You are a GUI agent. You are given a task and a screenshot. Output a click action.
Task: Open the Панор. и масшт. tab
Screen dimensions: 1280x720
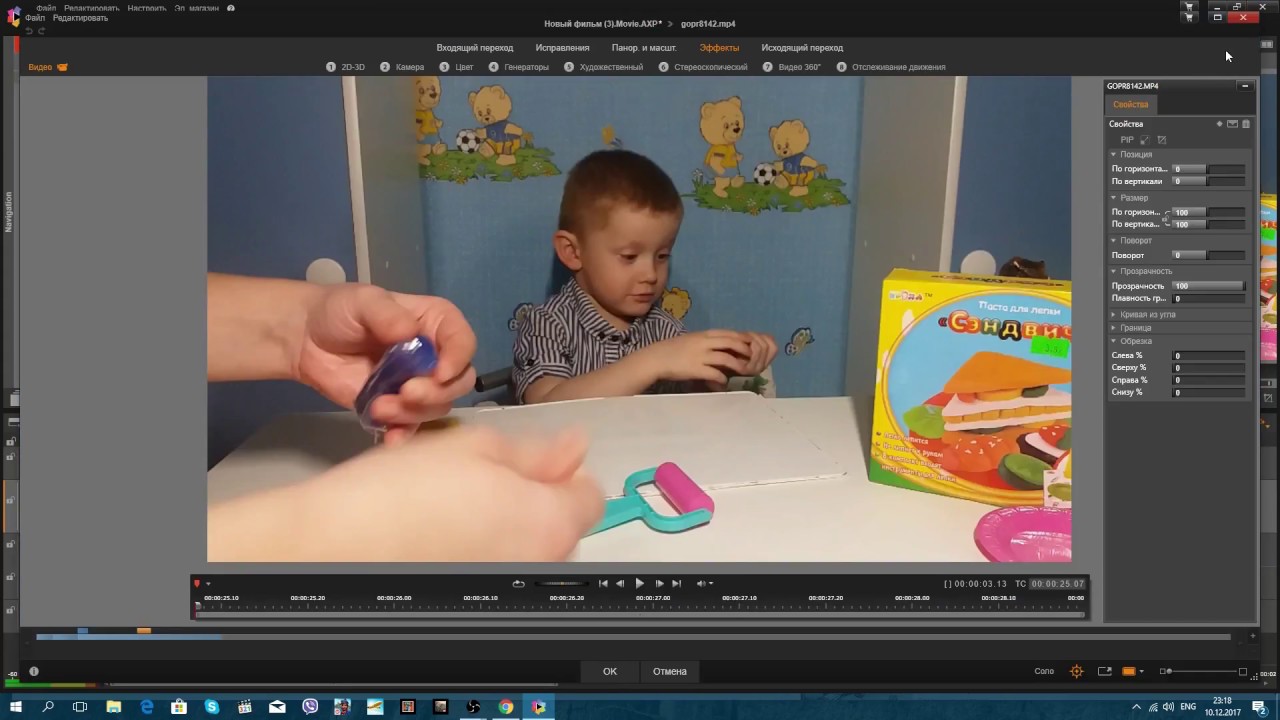pyautogui.click(x=644, y=48)
